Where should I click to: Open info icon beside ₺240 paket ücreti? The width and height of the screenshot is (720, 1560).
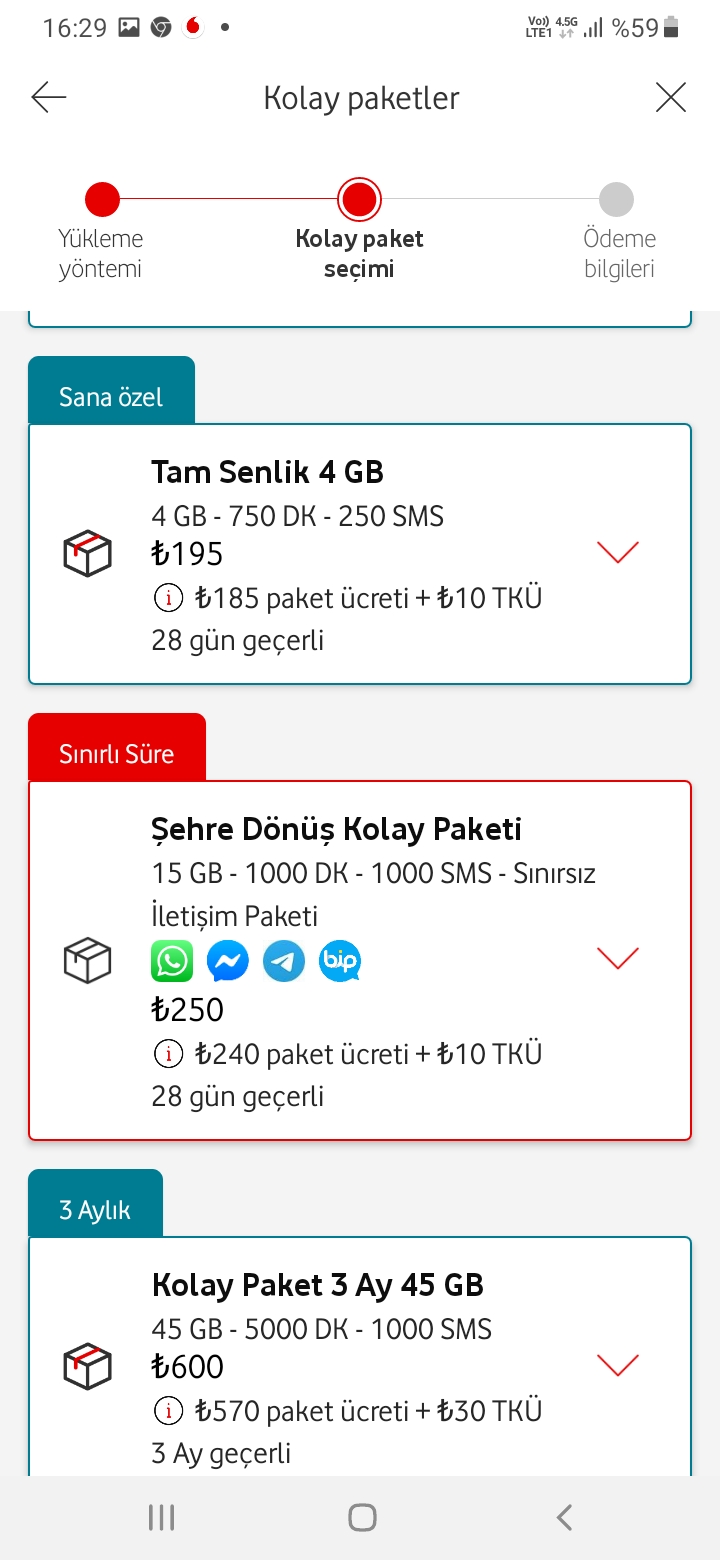tap(168, 1054)
